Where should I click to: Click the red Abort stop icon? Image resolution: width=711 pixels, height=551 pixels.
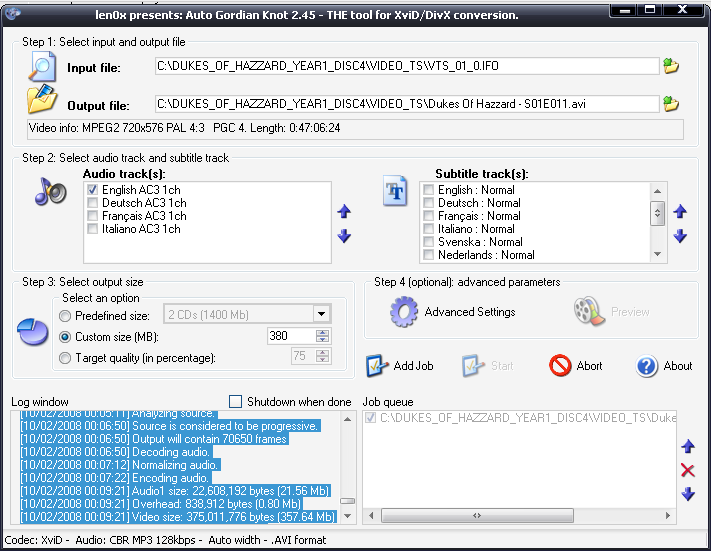pyautogui.click(x=560, y=366)
